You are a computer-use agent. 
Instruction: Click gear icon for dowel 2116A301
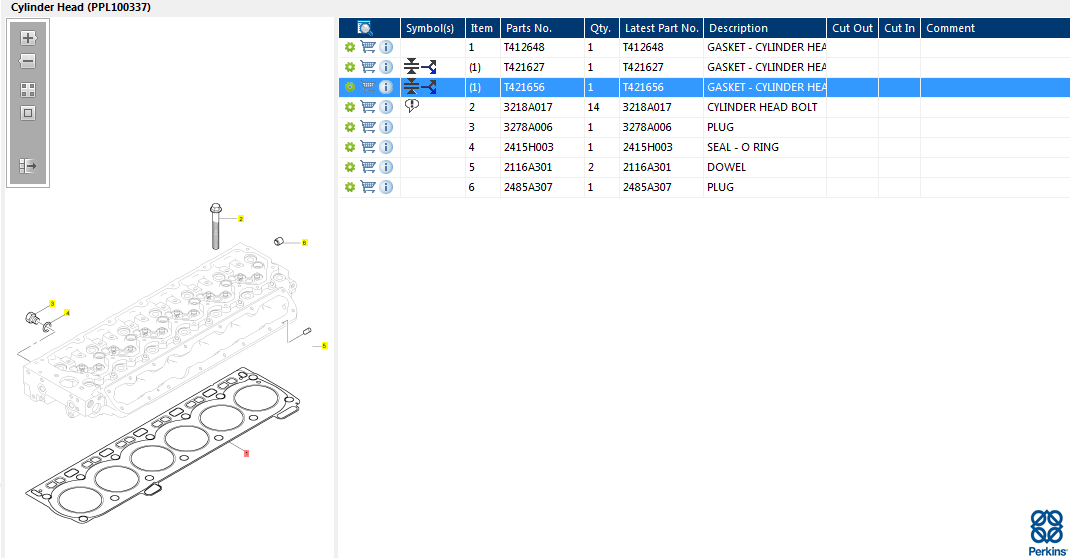(x=349, y=166)
